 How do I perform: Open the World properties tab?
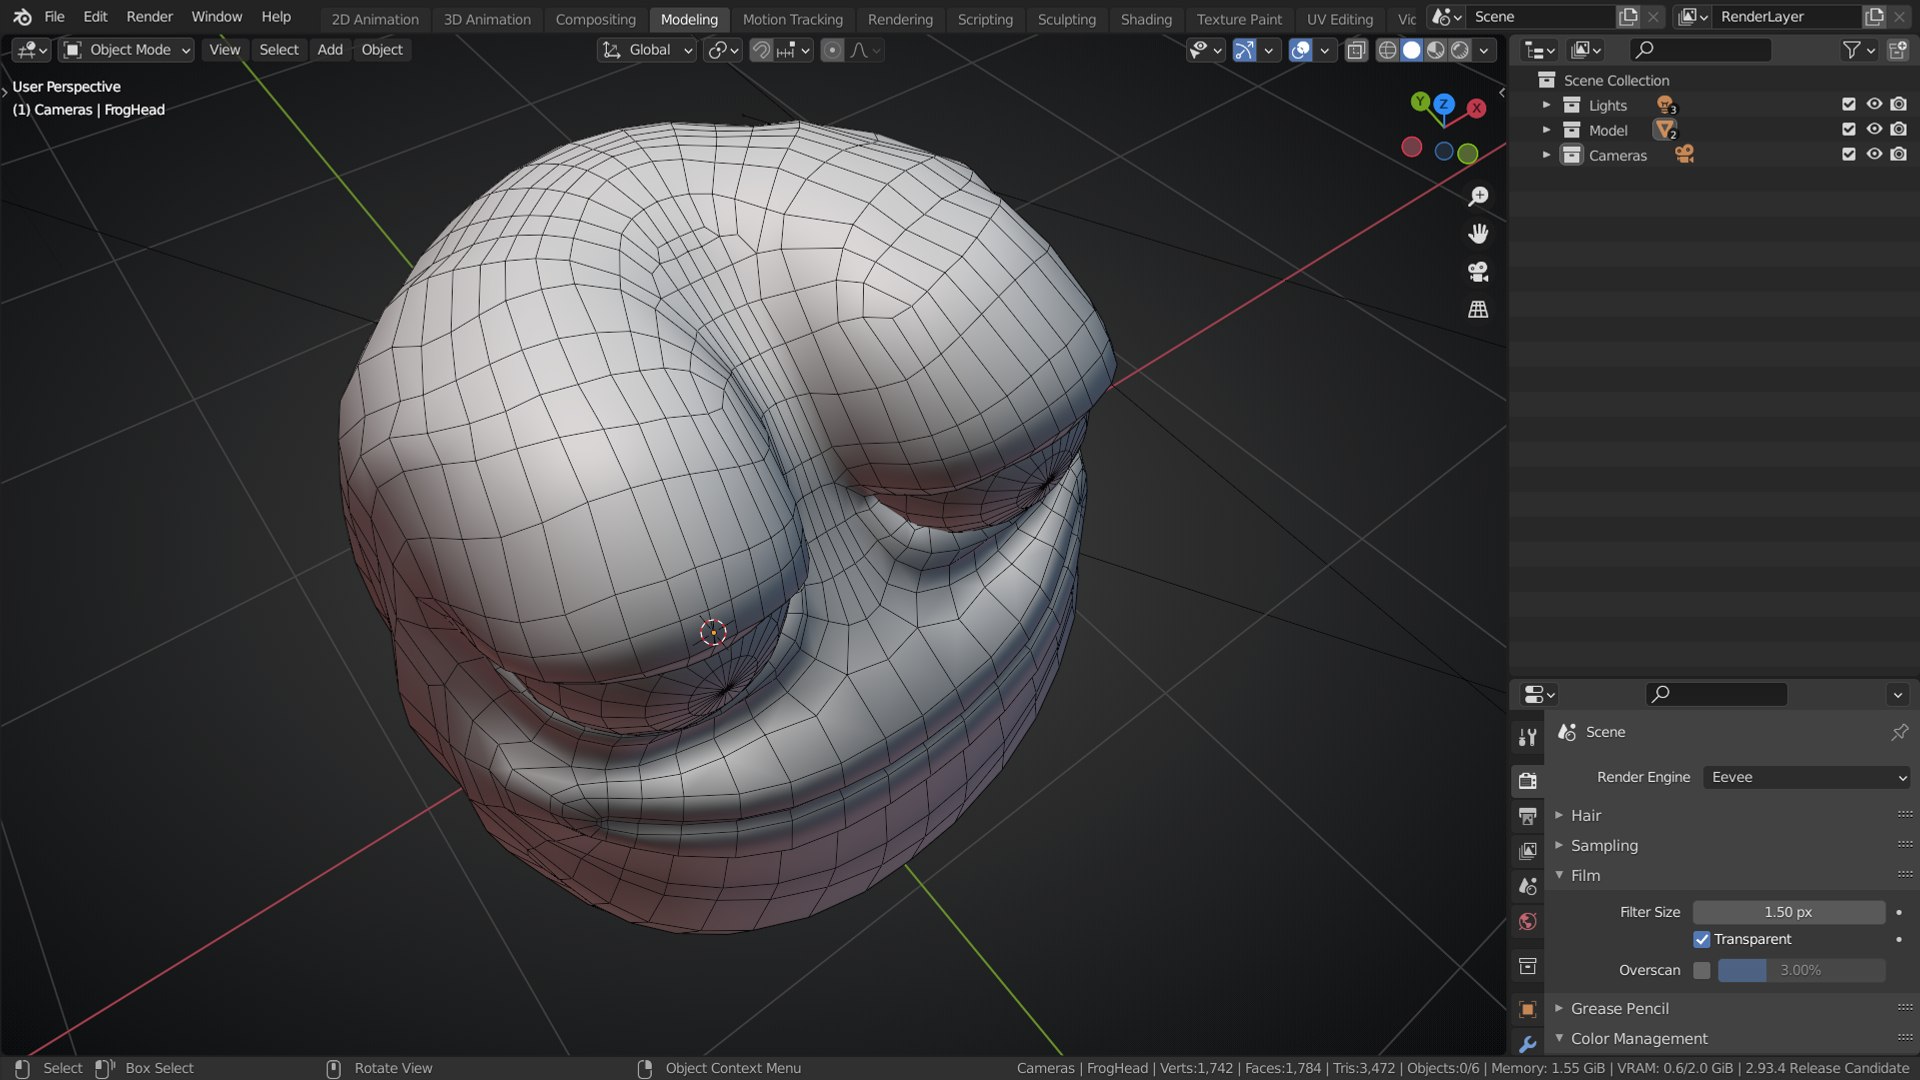click(1527, 922)
